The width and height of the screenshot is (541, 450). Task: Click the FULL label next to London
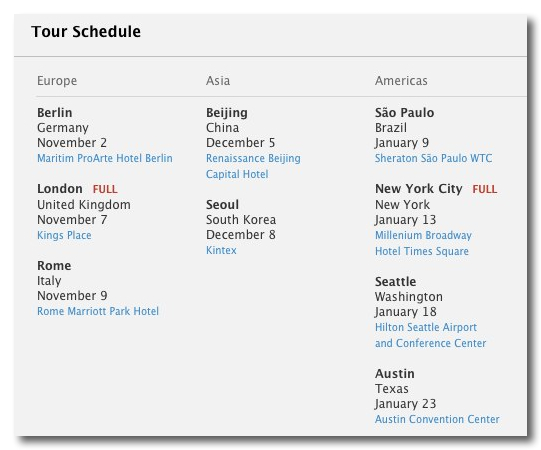click(105, 189)
